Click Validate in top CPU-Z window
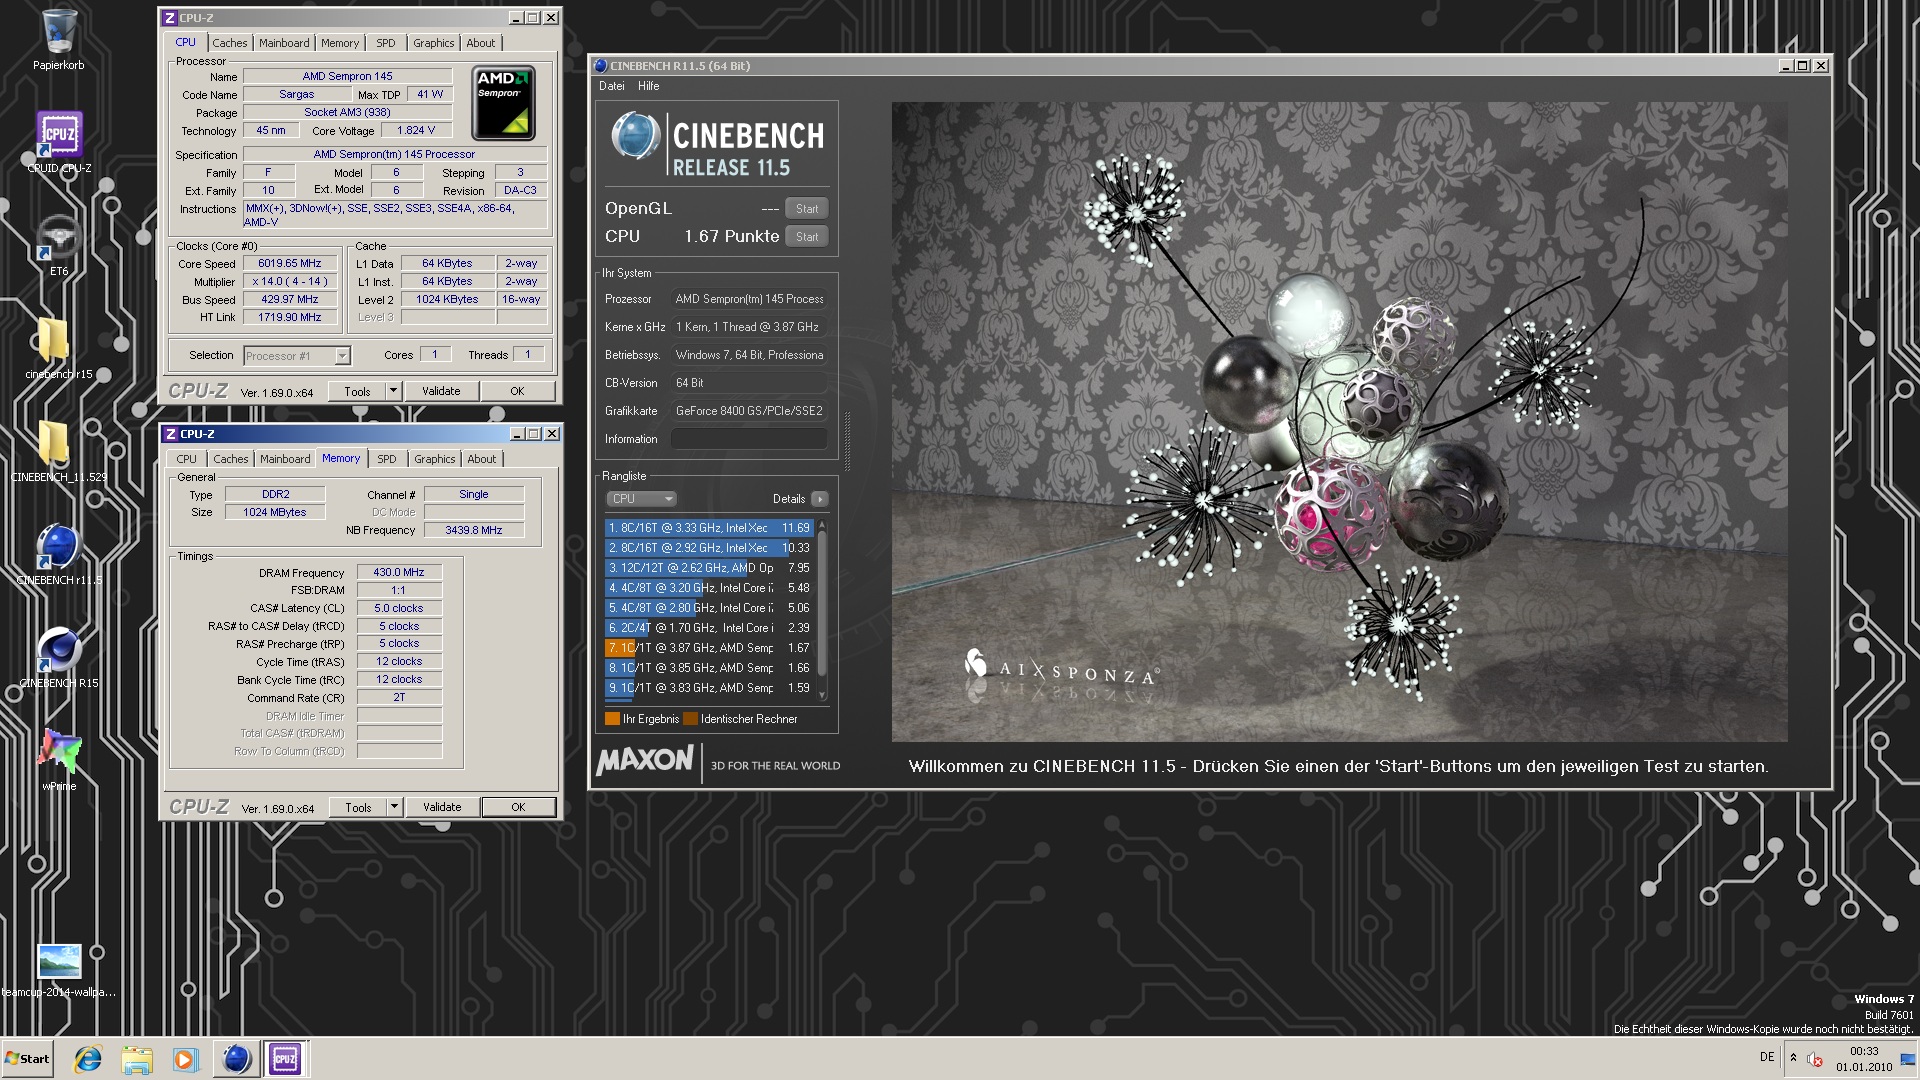Screen dimensions: 1920x1080 point(441,392)
